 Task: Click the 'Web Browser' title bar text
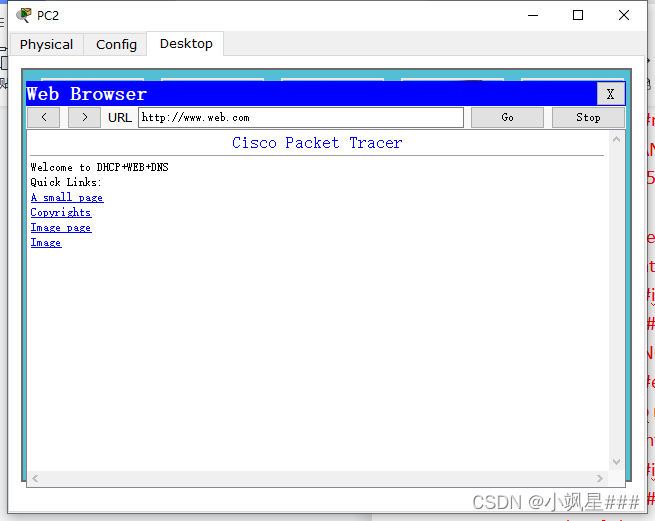pos(86,94)
